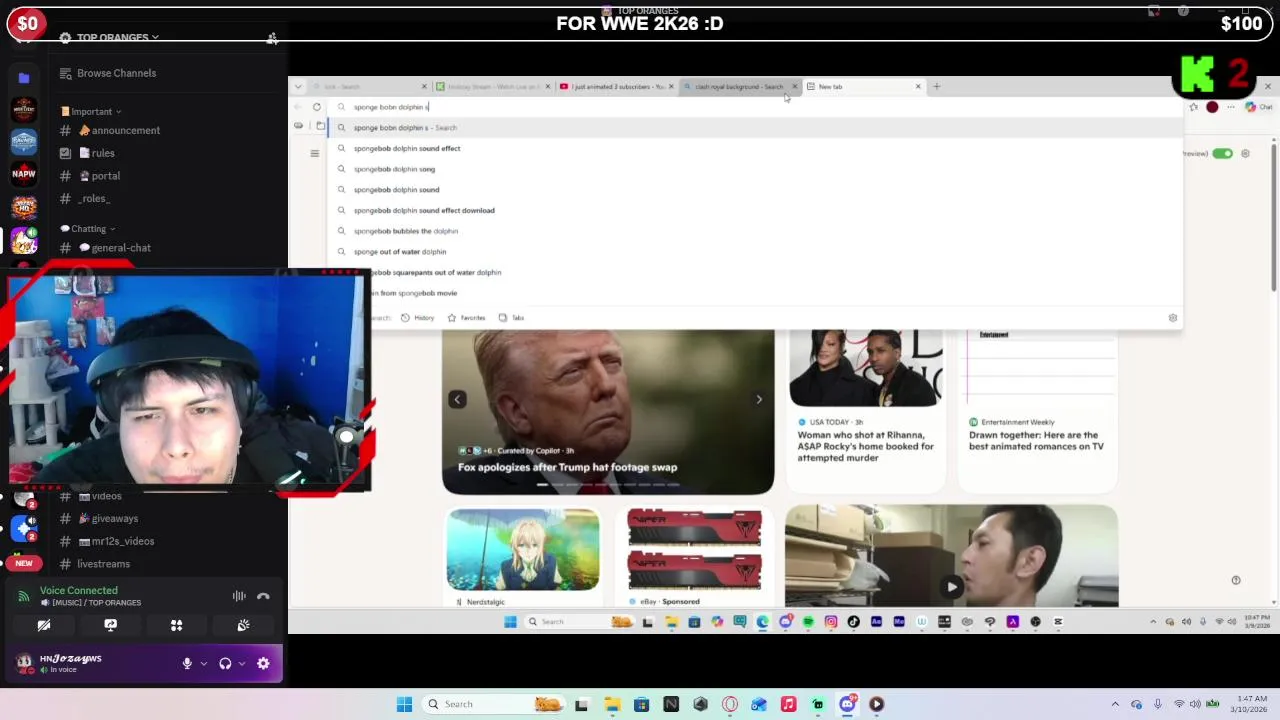Open Discord from the Windows taskbar
This screenshot has height=720, width=1280.
[848, 704]
